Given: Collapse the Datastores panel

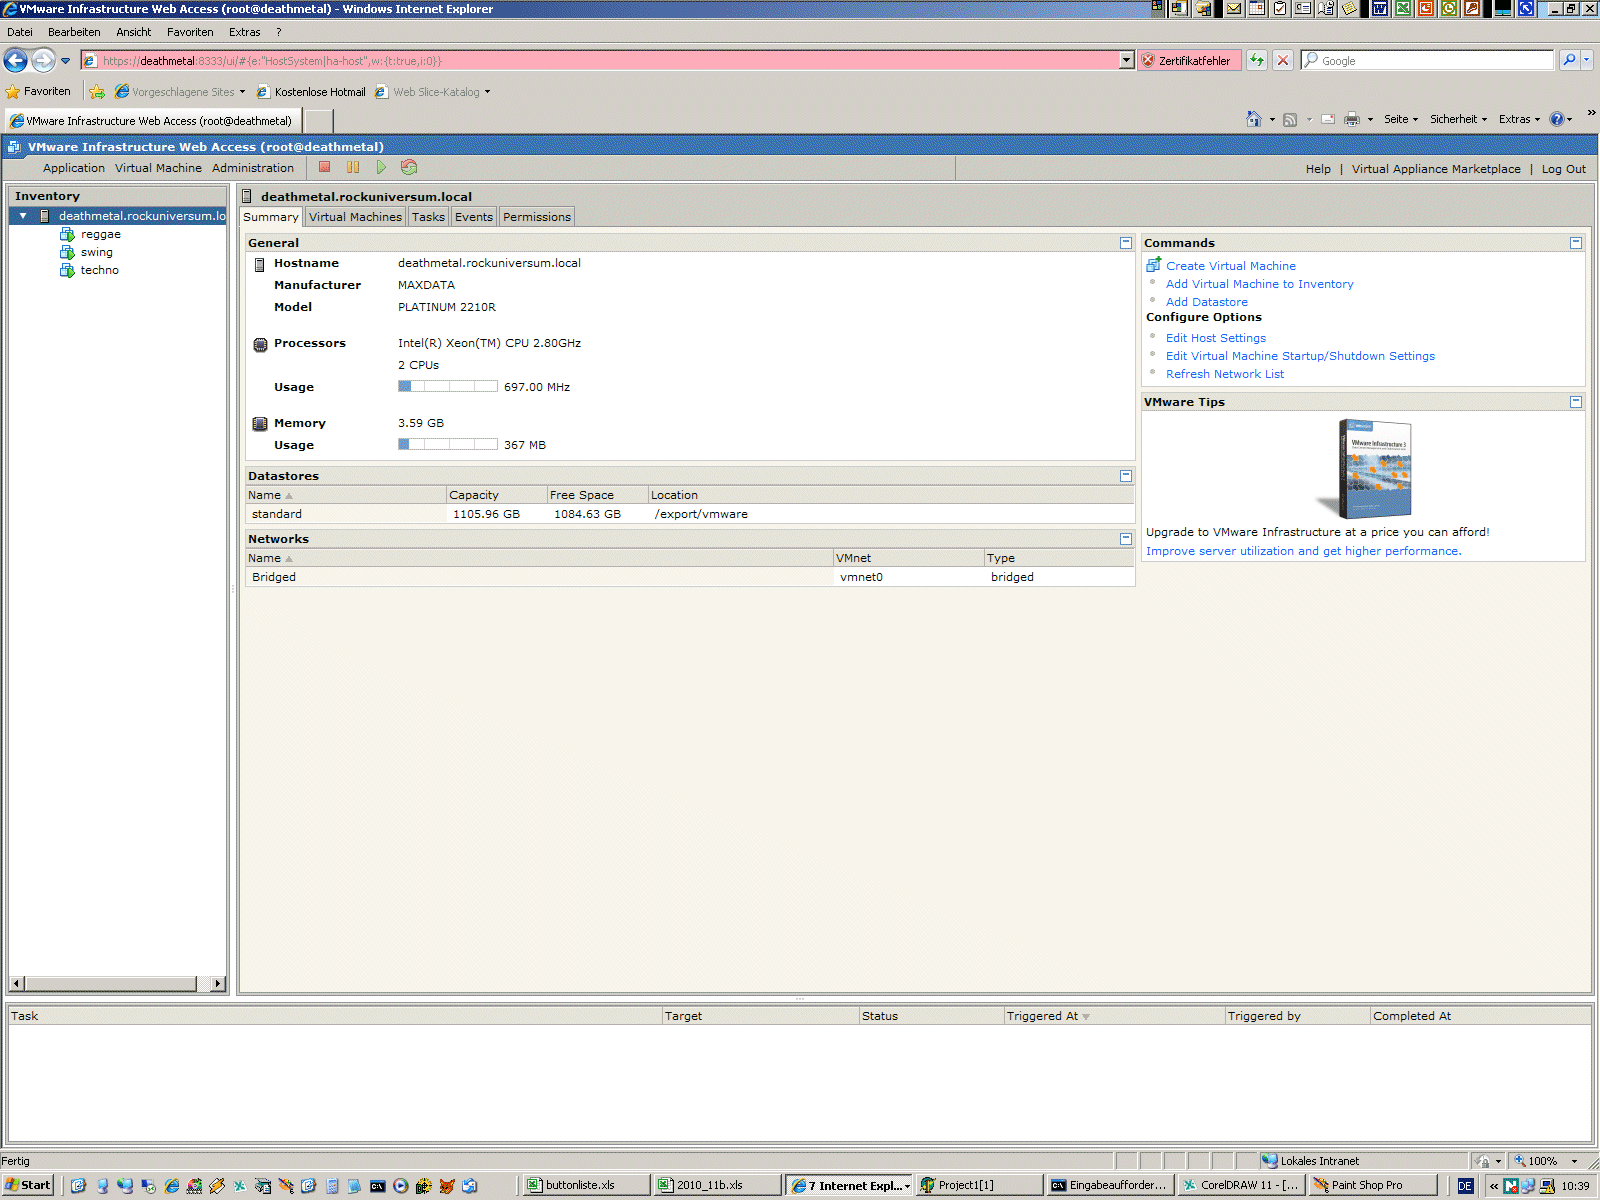Looking at the screenshot, I should coord(1126,476).
